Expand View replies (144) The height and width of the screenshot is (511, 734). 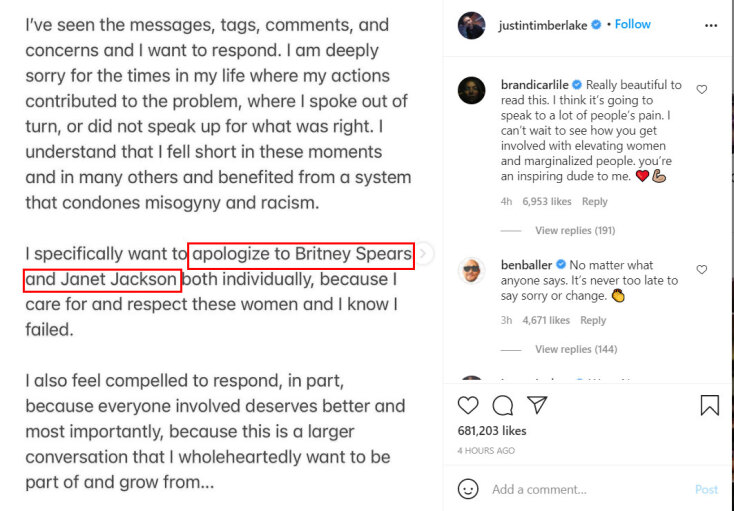tap(575, 350)
